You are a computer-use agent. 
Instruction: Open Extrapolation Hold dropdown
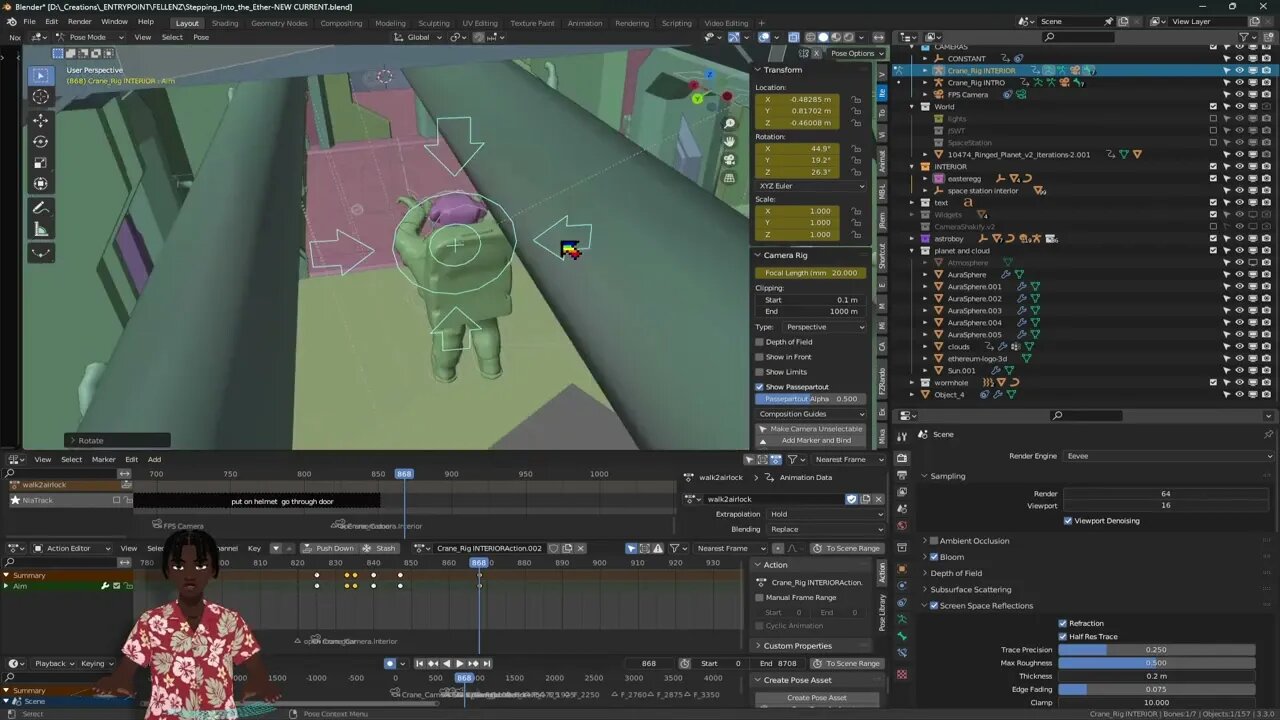[826, 514]
